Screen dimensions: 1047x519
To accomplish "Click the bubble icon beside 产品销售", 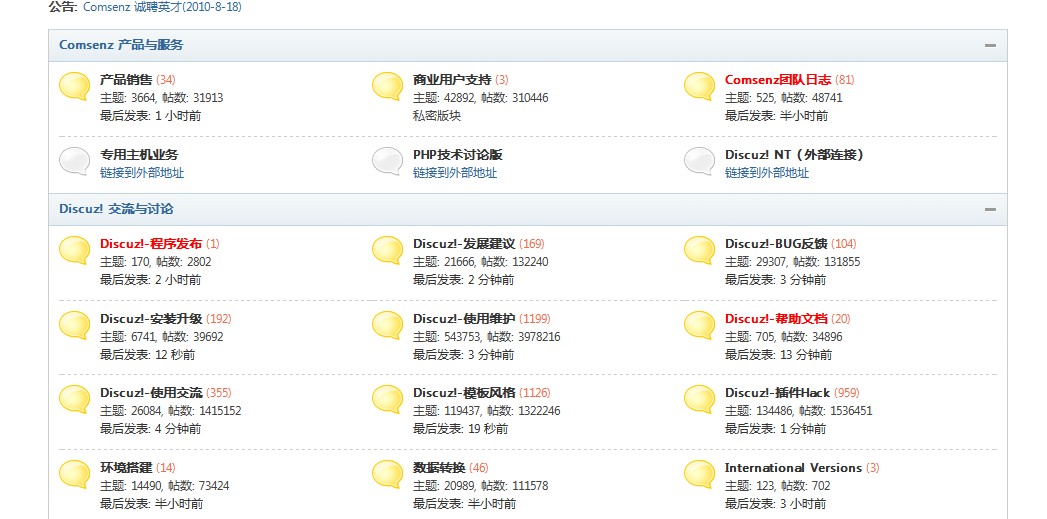I will point(74,86).
